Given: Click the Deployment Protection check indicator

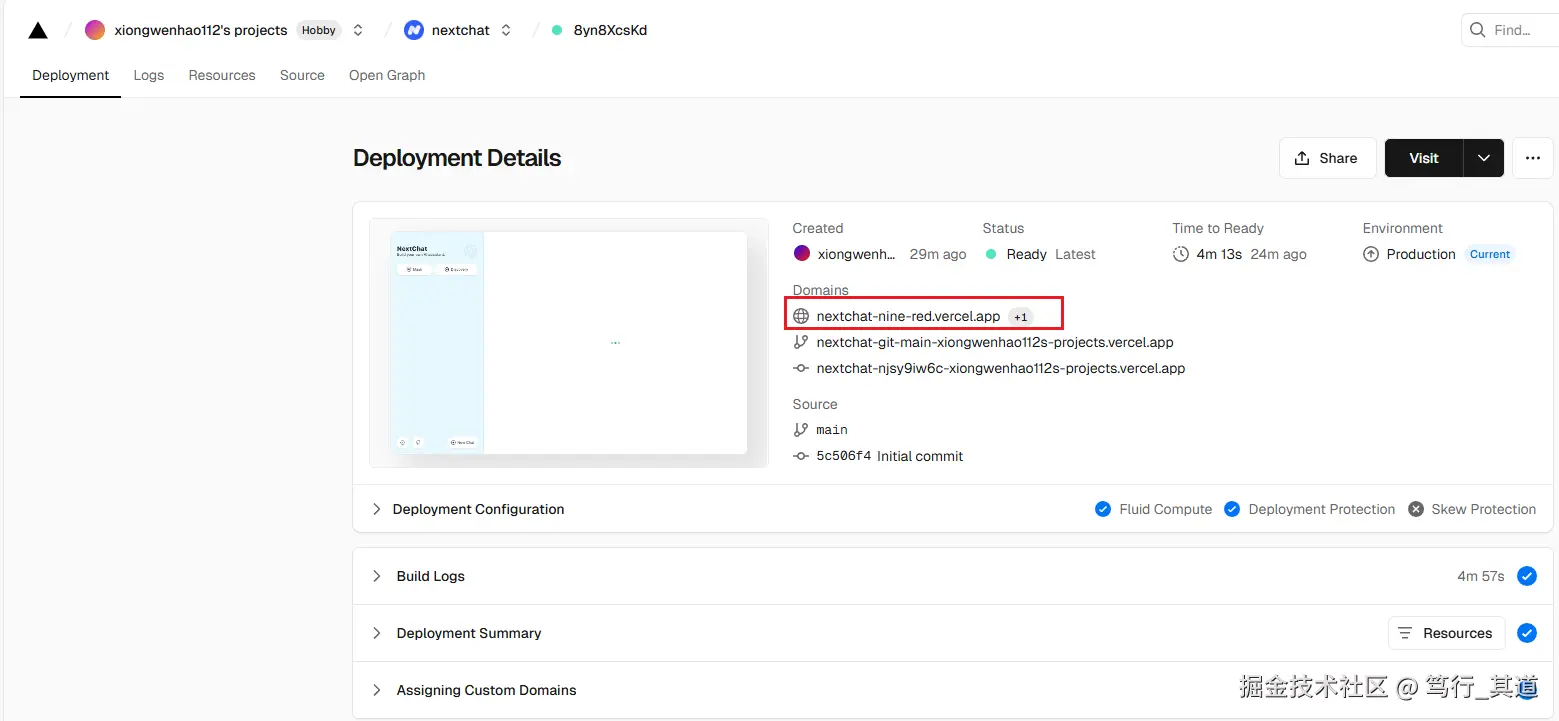Looking at the screenshot, I should (x=1232, y=509).
